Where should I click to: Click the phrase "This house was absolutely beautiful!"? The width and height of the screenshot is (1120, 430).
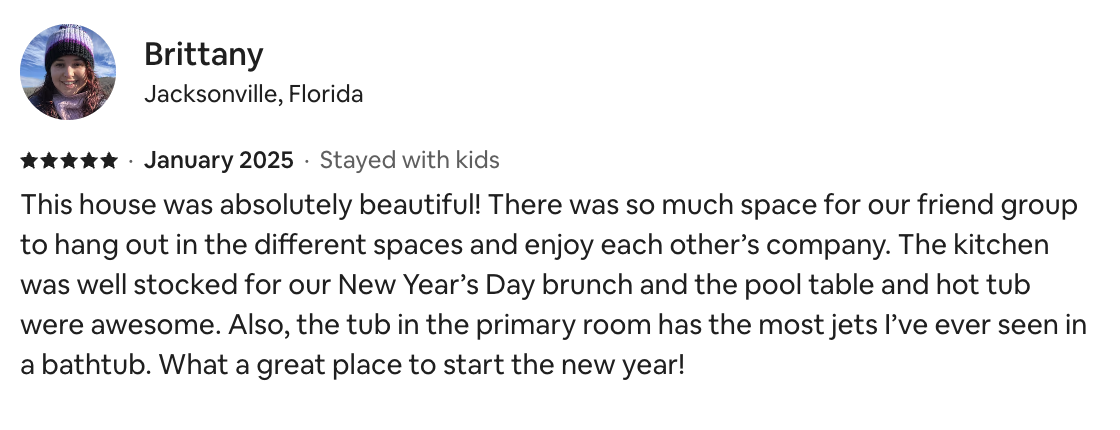click(x=251, y=206)
